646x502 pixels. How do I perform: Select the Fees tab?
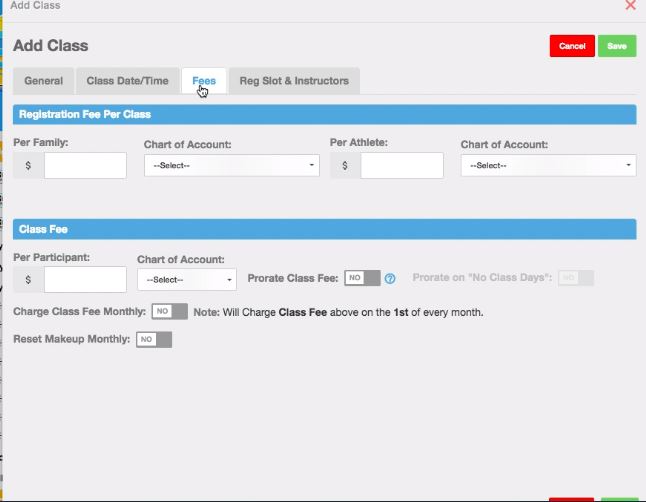point(204,81)
